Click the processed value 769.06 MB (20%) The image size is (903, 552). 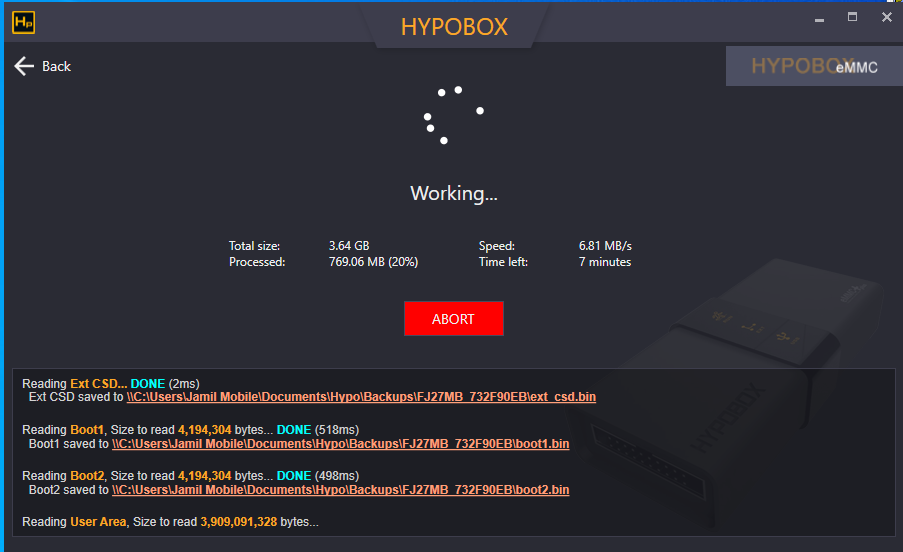pos(373,262)
